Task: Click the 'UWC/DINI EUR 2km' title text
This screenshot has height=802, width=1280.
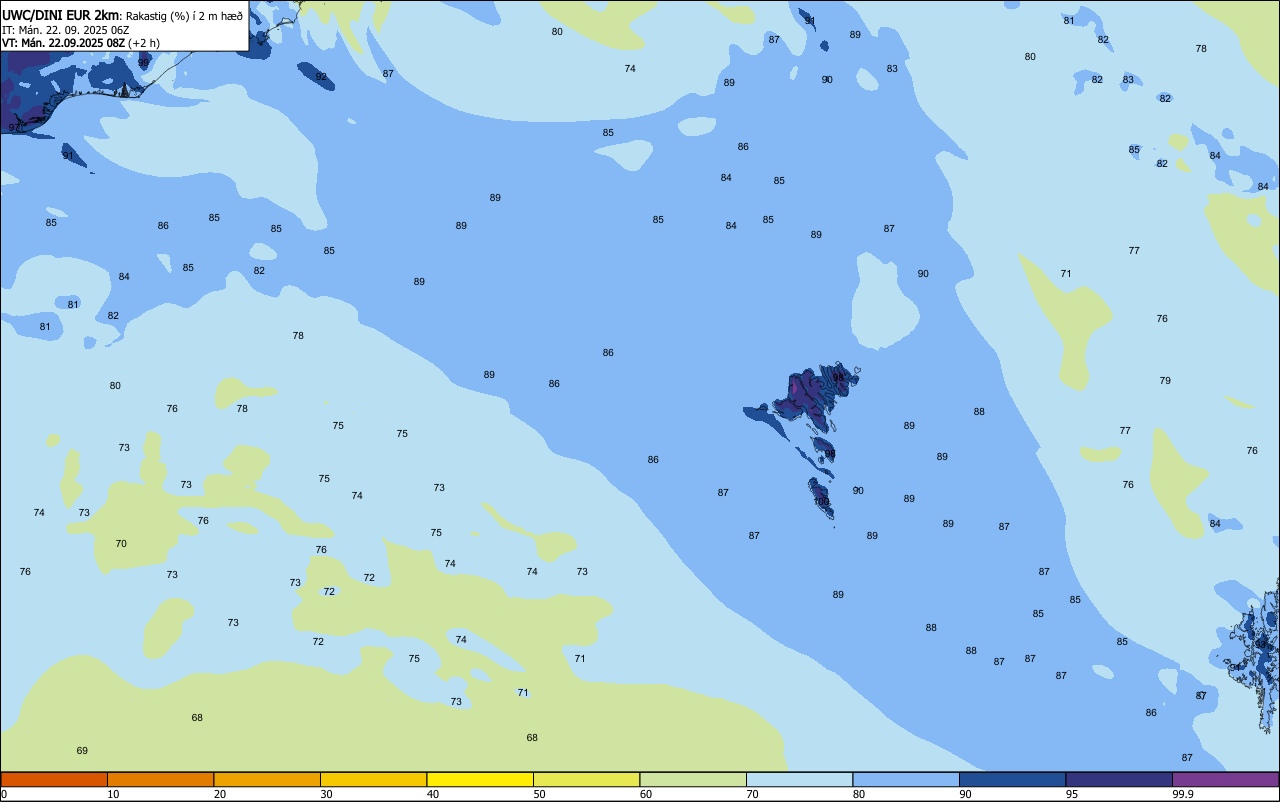Action: coord(61,14)
